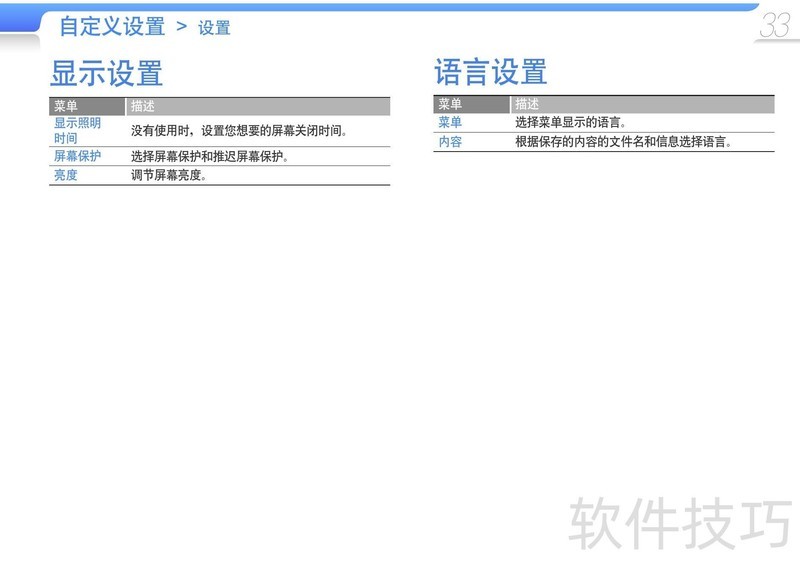Click the page number 33
Screen dimensions: 800x583
774,26
